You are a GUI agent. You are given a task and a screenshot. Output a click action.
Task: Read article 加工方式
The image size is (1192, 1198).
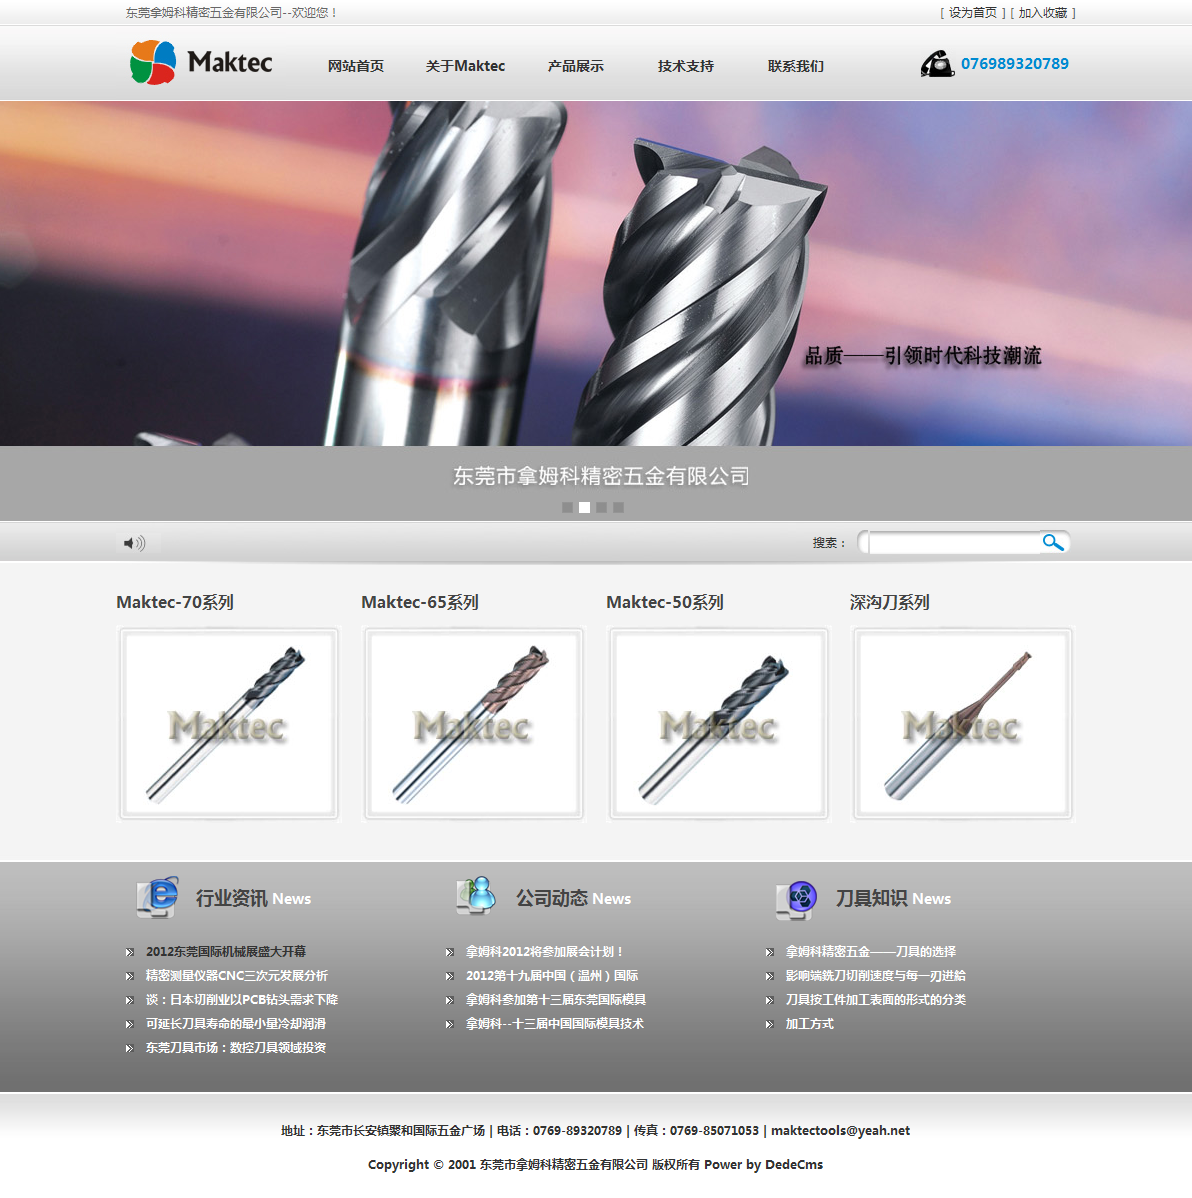pos(810,1024)
